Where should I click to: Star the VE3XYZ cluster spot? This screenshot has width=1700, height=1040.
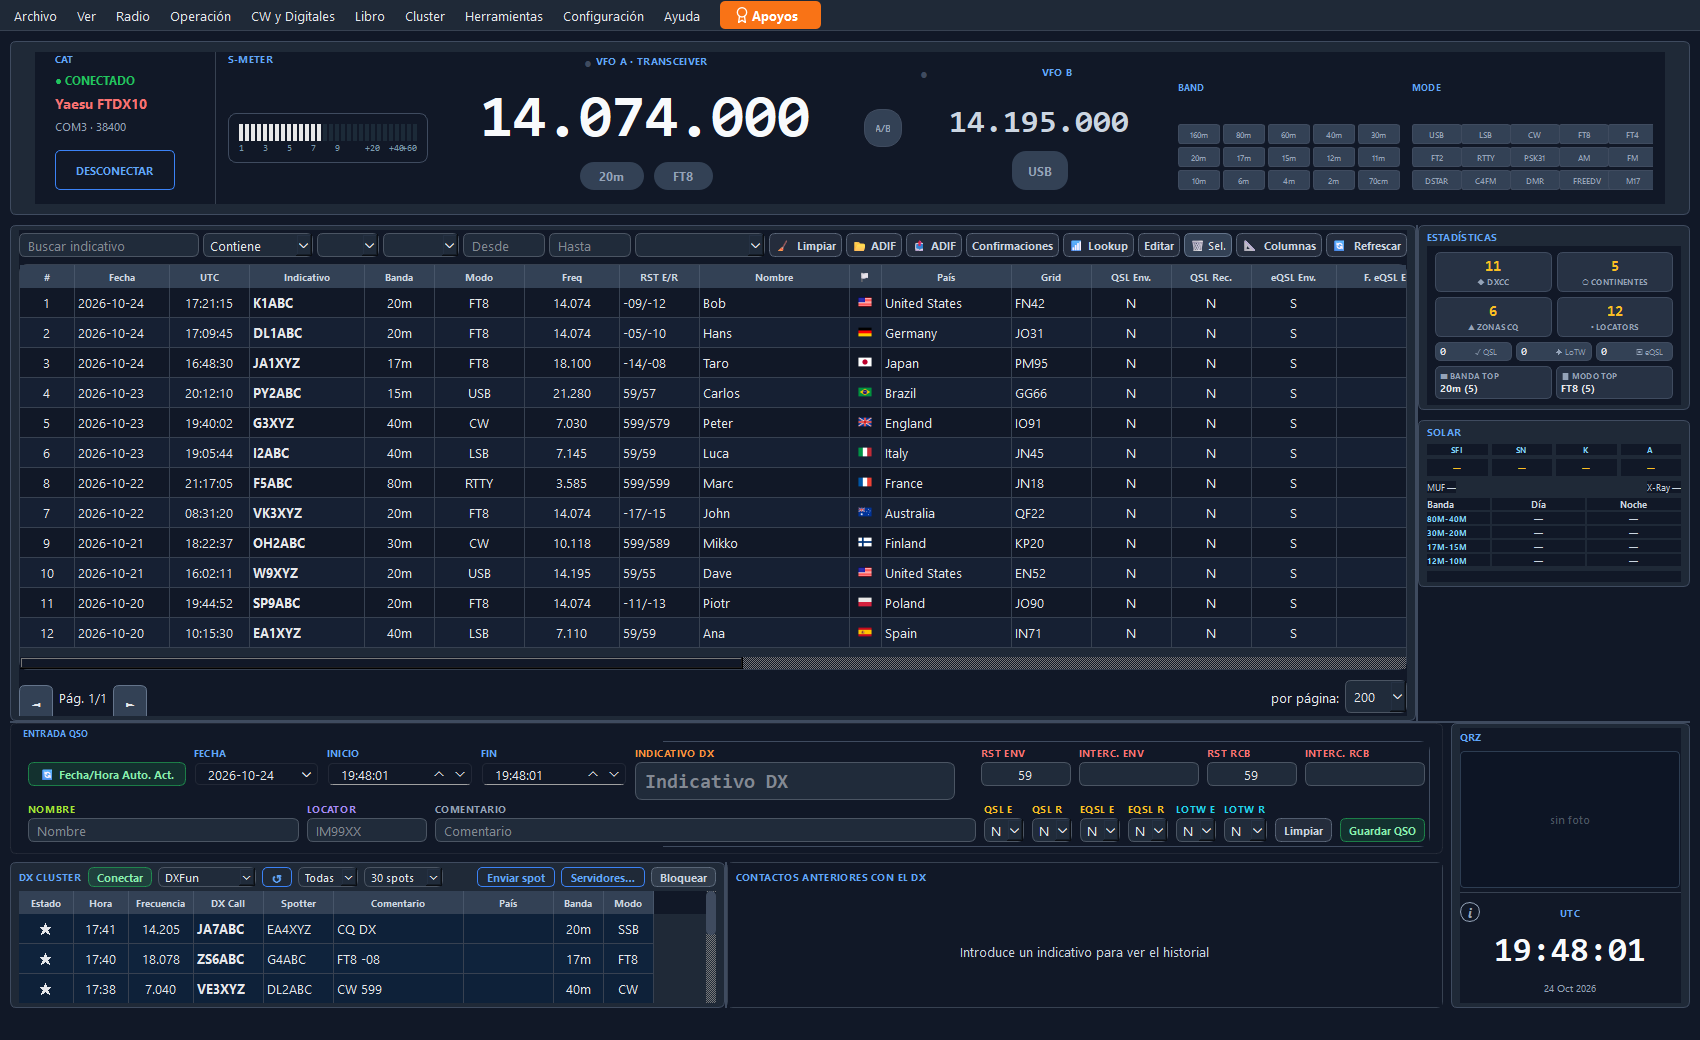click(x=45, y=989)
